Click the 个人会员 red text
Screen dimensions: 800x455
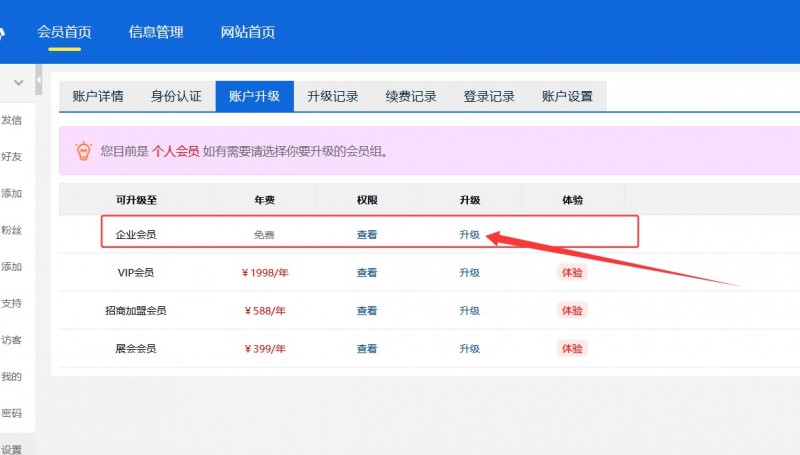[x=176, y=151]
